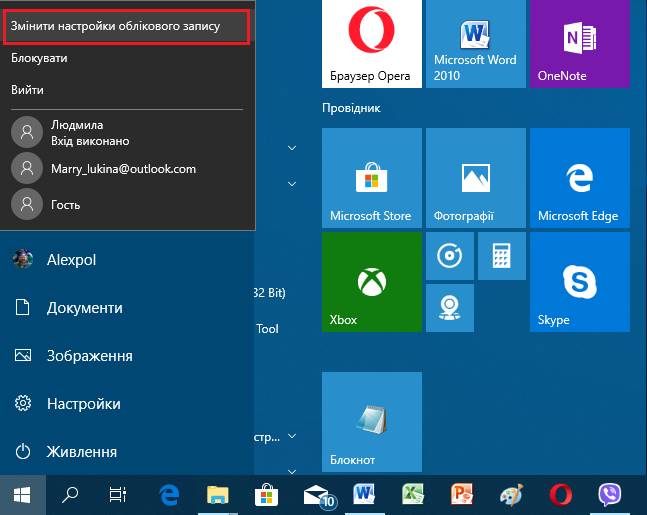The height and width of the screenshot is (515, 647).
Task: Open the Camera small tile
Action: (x=450, y=308)
